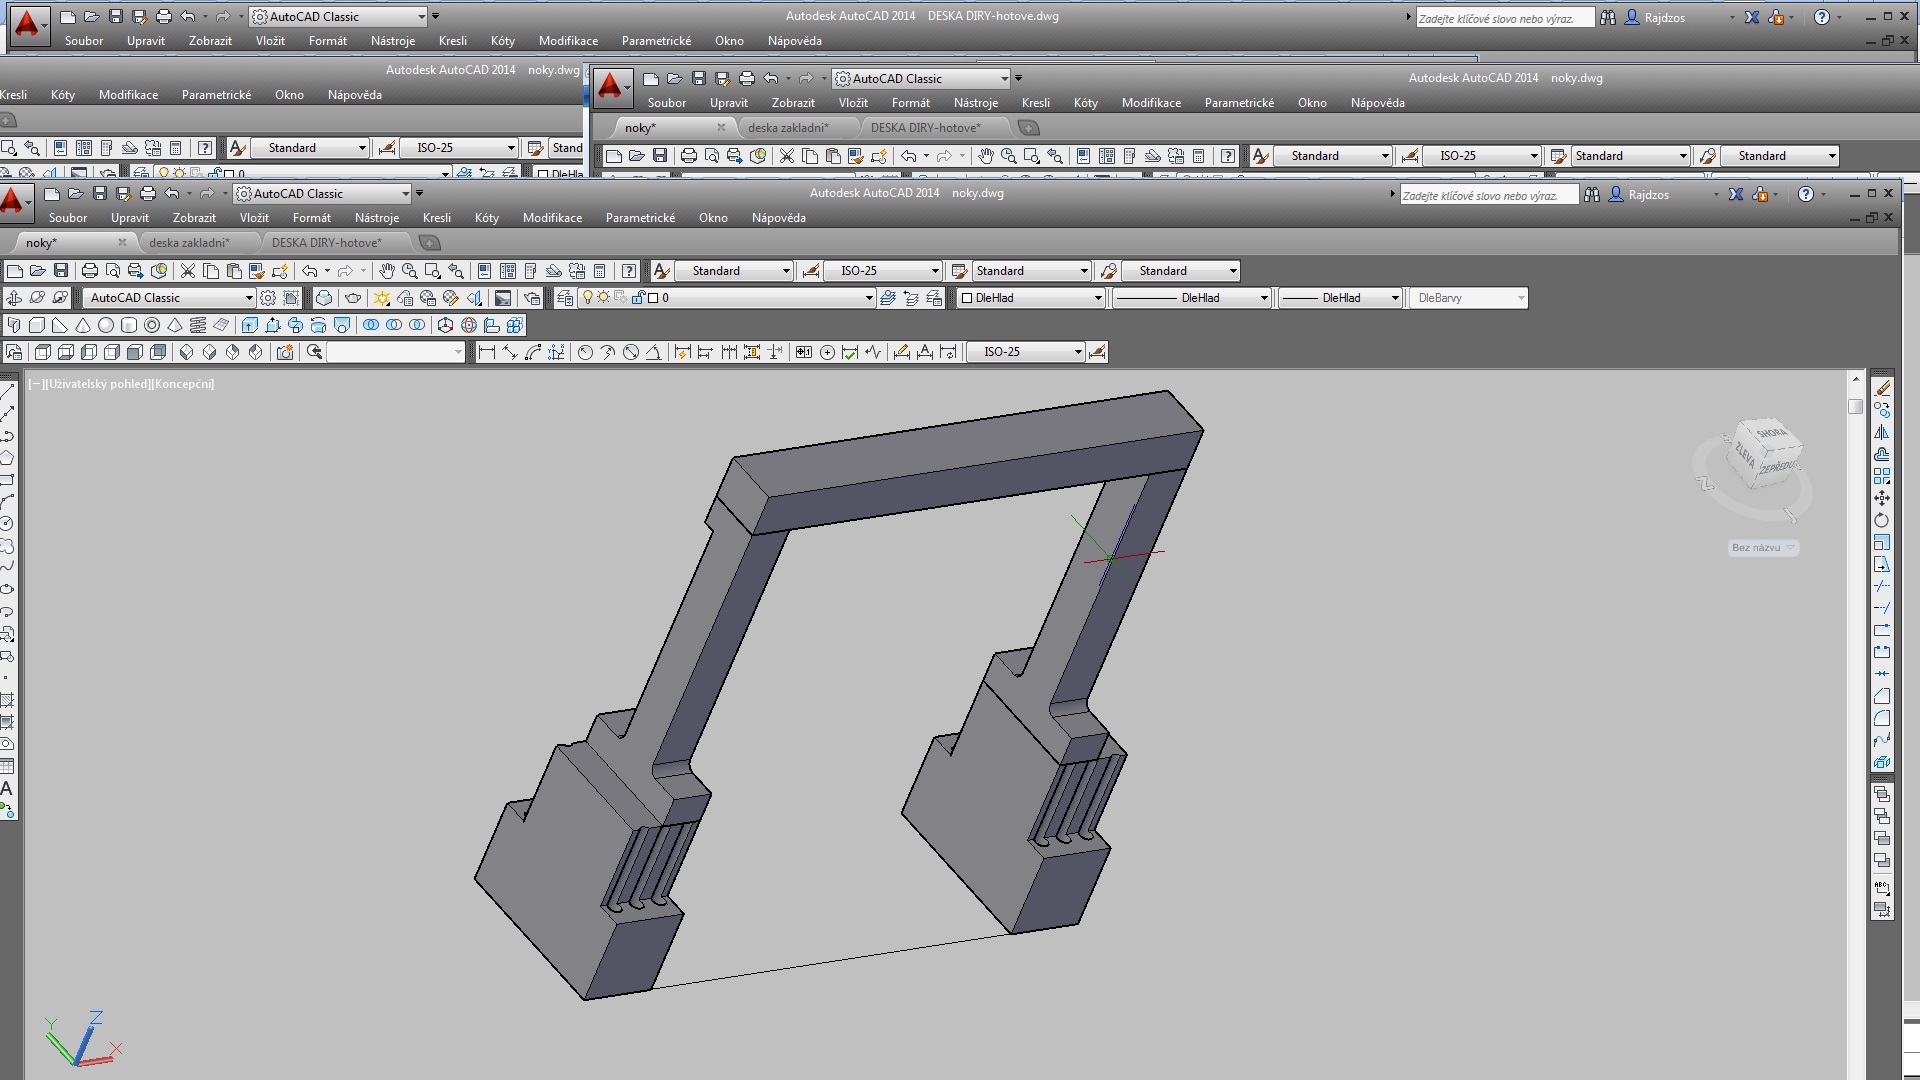This screenshot has width=1920, height=1080.
Task: Click the [Uživatelský pohled] view label
Action: (x=97, y=384)
